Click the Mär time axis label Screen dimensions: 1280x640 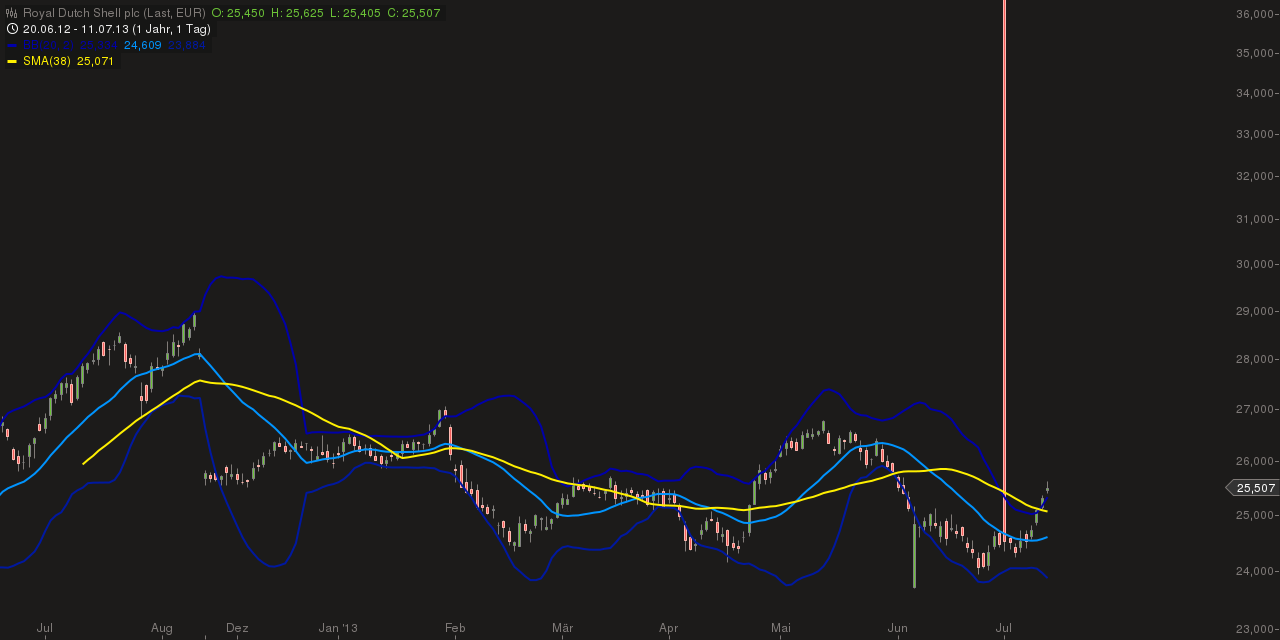click(562, 628)
